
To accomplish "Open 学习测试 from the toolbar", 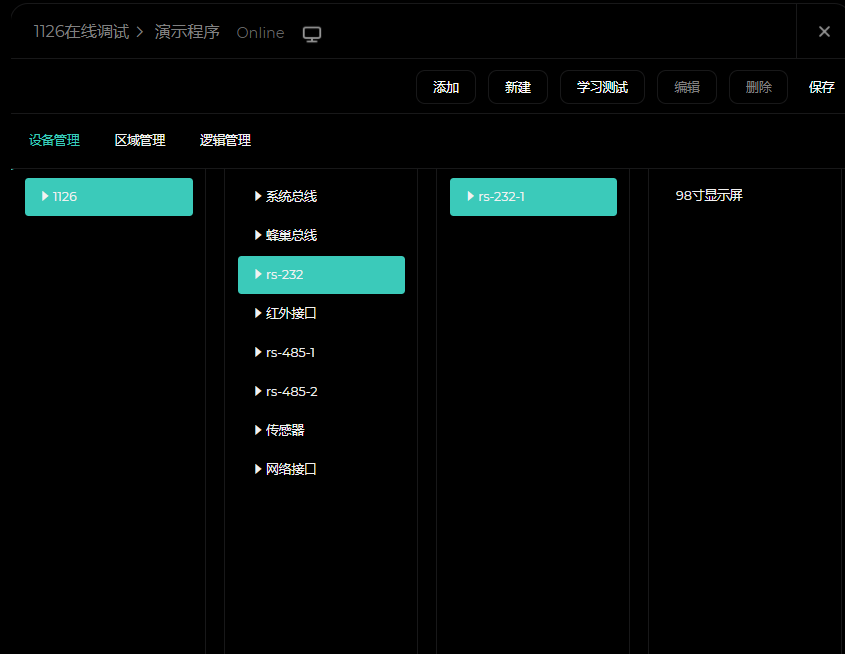I will tap(602, 87).
